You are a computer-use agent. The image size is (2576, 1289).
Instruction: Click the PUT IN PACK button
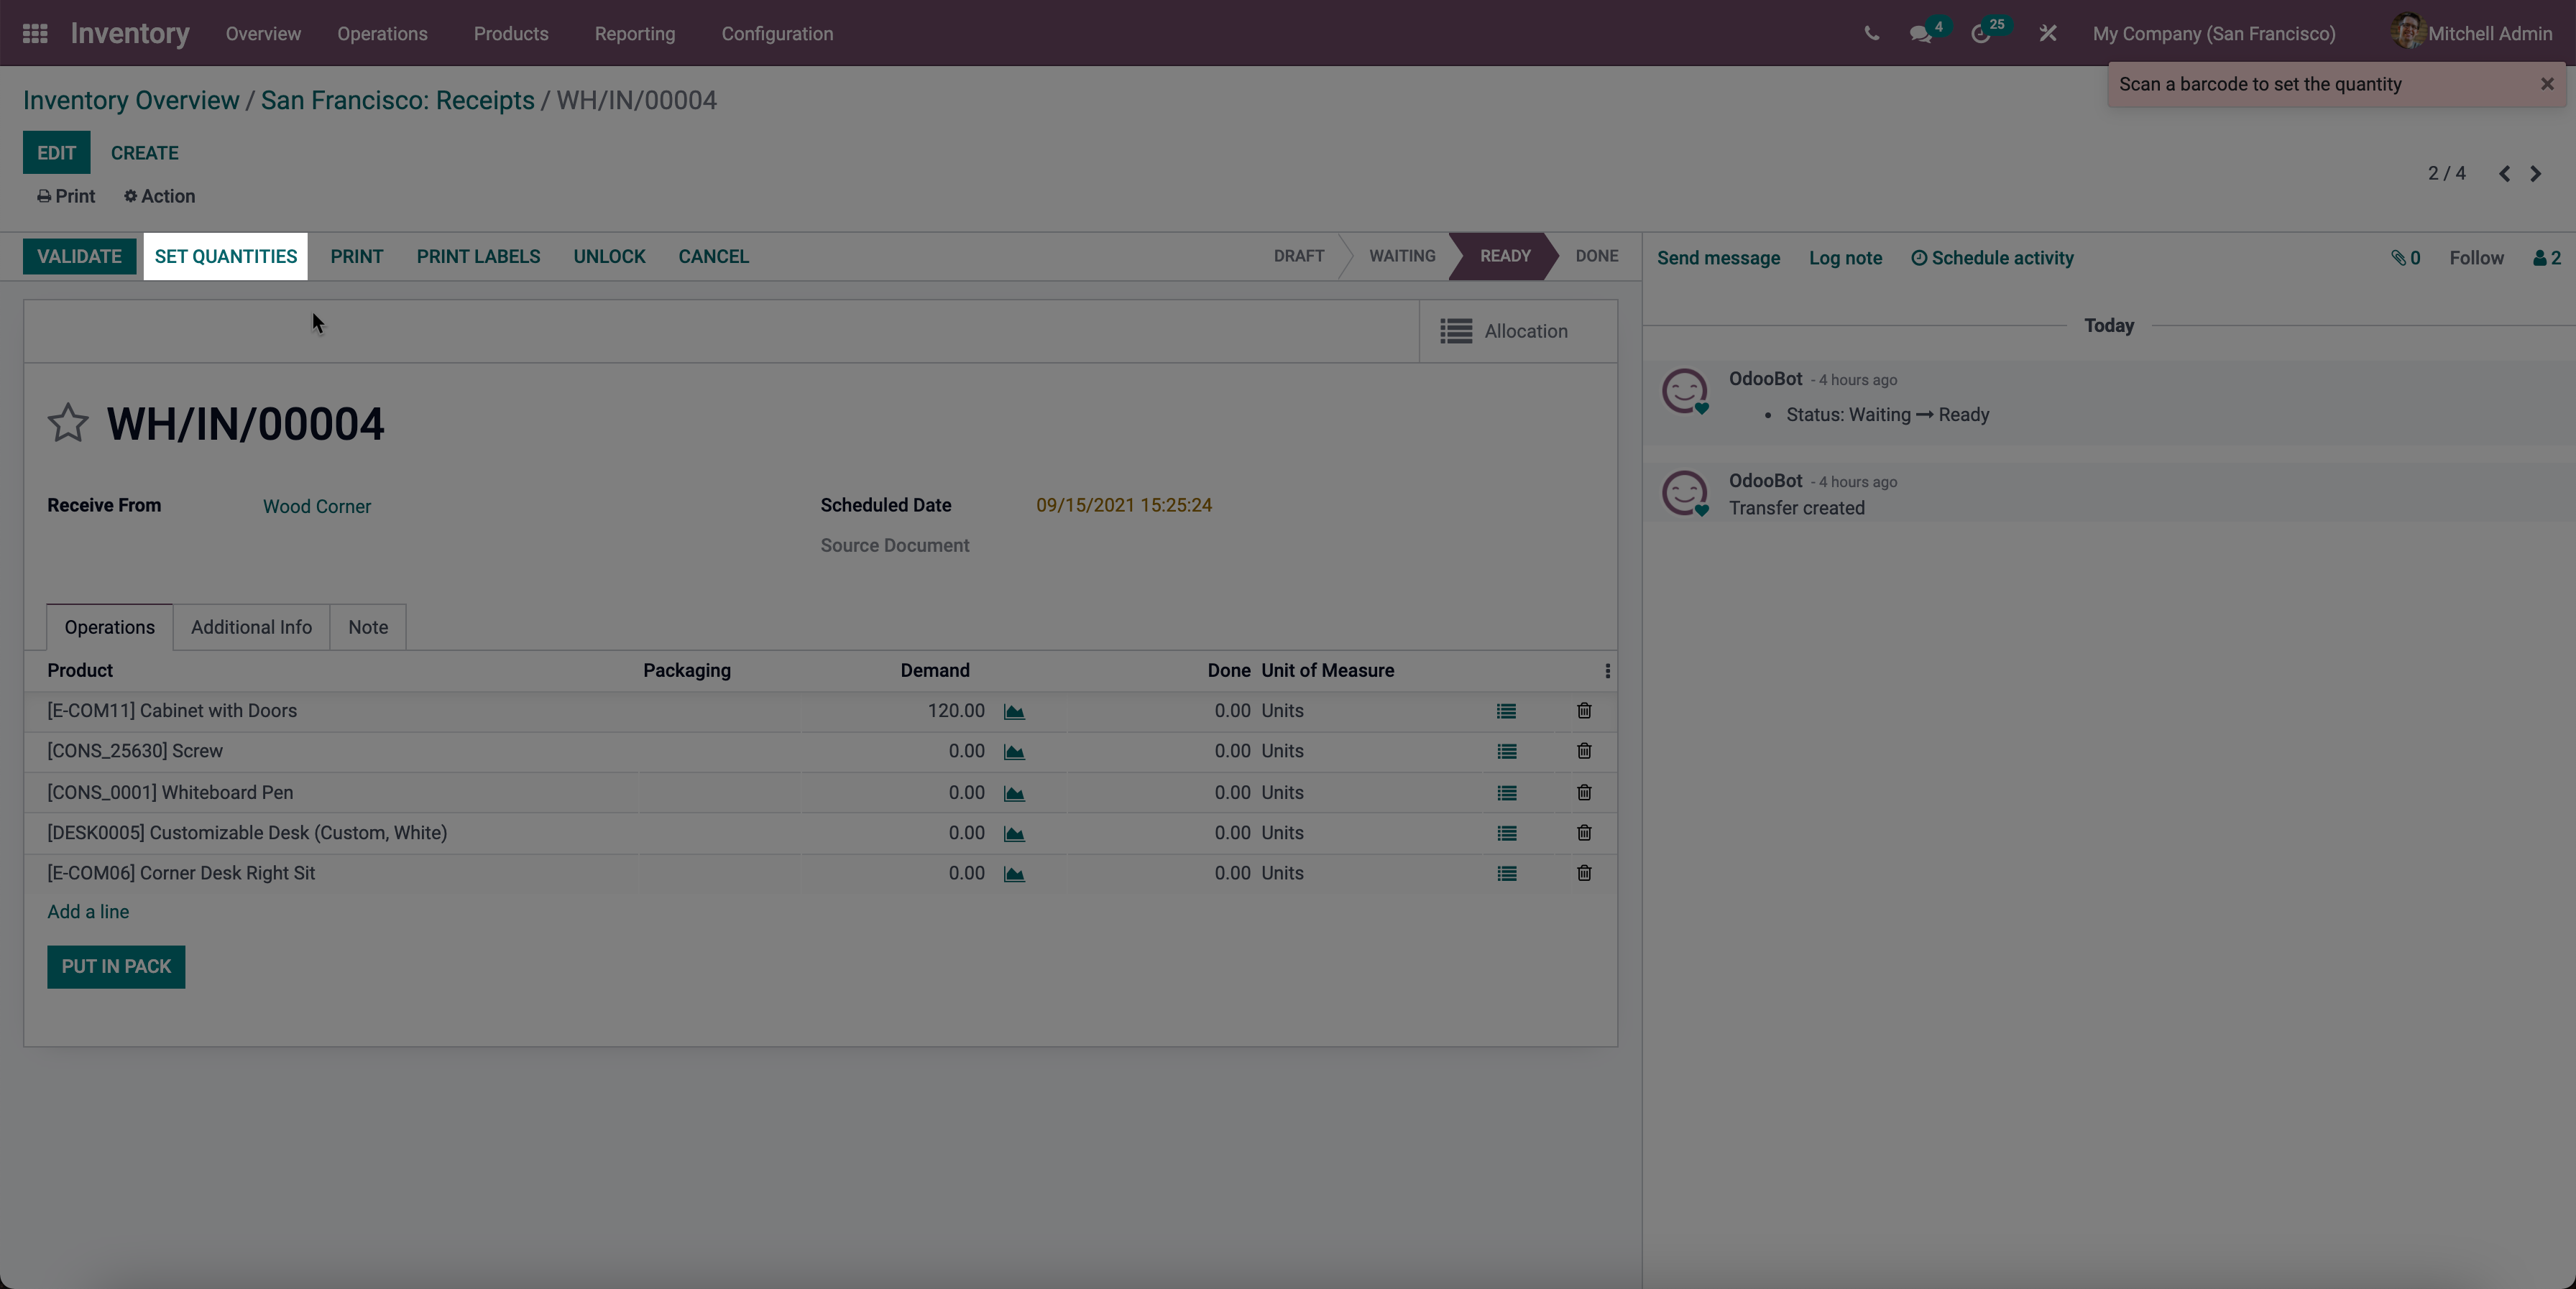115,967
